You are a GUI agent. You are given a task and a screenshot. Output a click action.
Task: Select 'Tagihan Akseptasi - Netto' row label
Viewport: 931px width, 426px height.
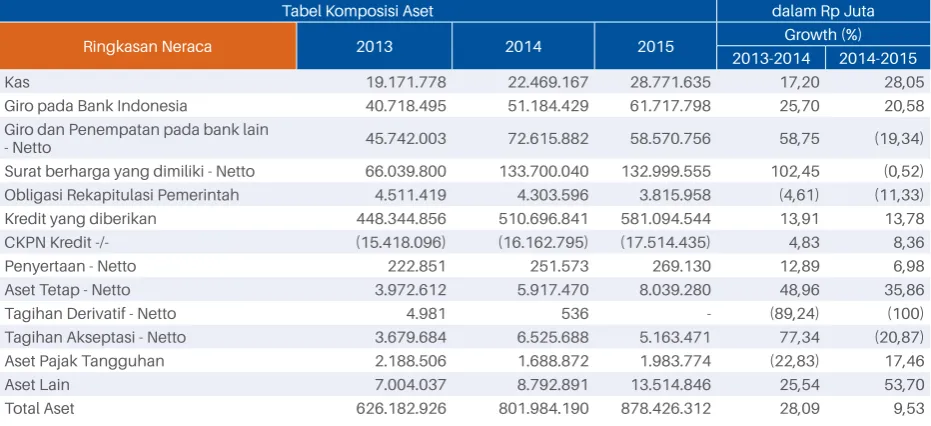(95, 337)
